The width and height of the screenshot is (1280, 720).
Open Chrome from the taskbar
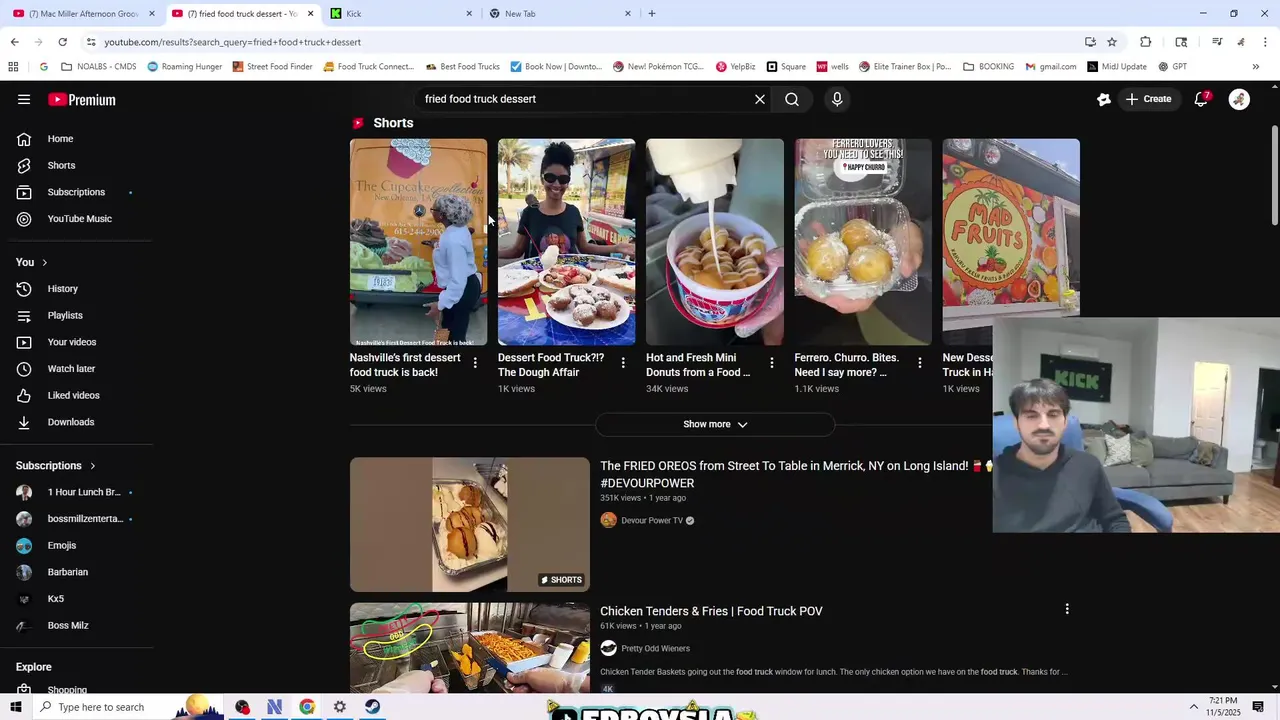pos(307,707)
